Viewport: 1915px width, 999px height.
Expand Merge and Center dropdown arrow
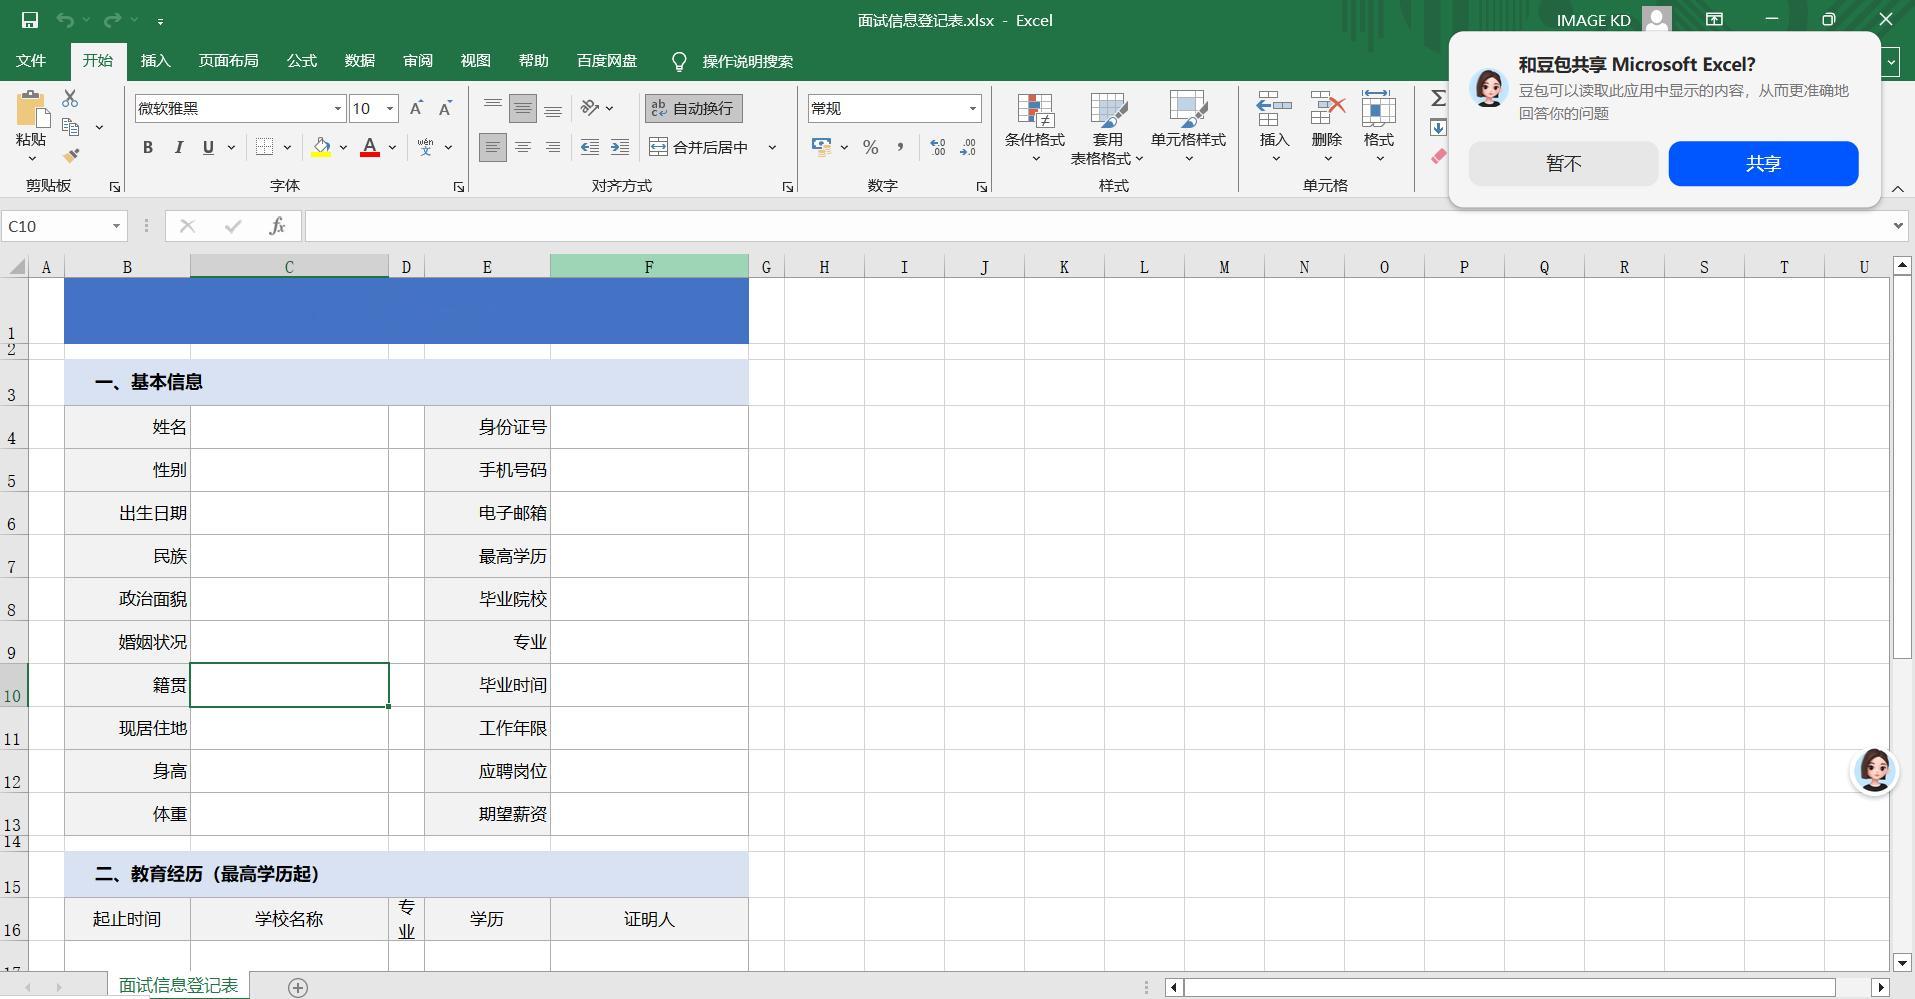772,147
